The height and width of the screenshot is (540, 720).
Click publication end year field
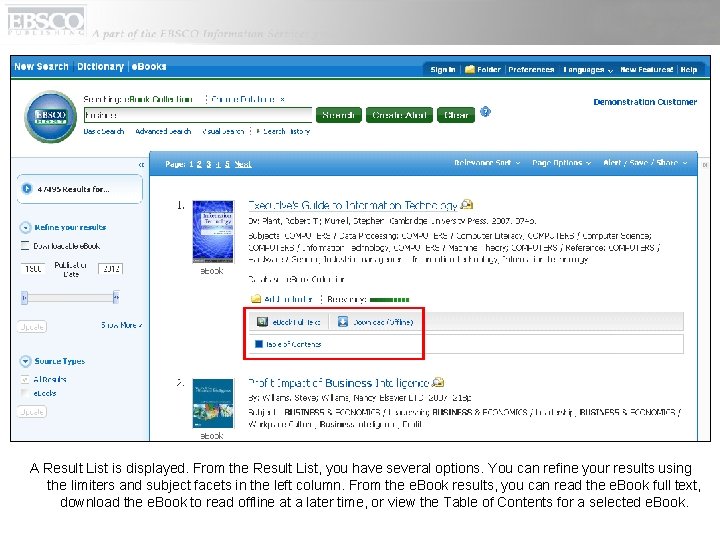tap(111, 269)
